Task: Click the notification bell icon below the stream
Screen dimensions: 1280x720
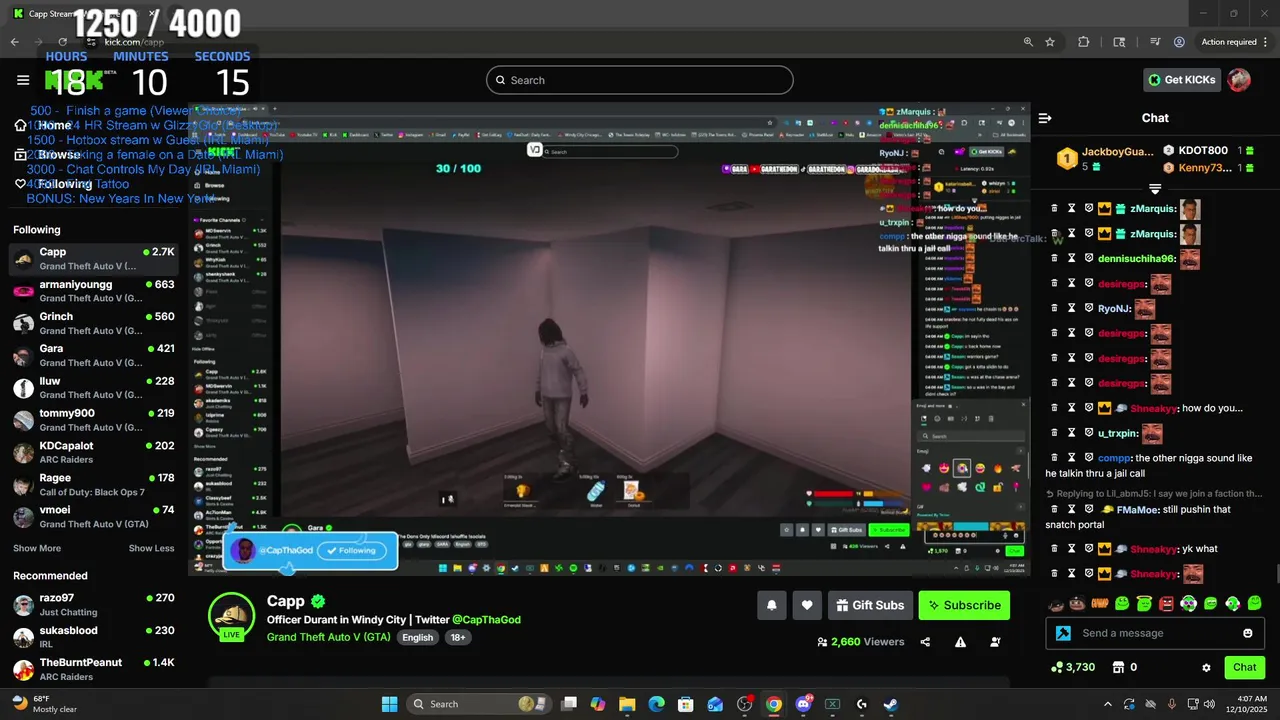Action: tap(771, 605)
